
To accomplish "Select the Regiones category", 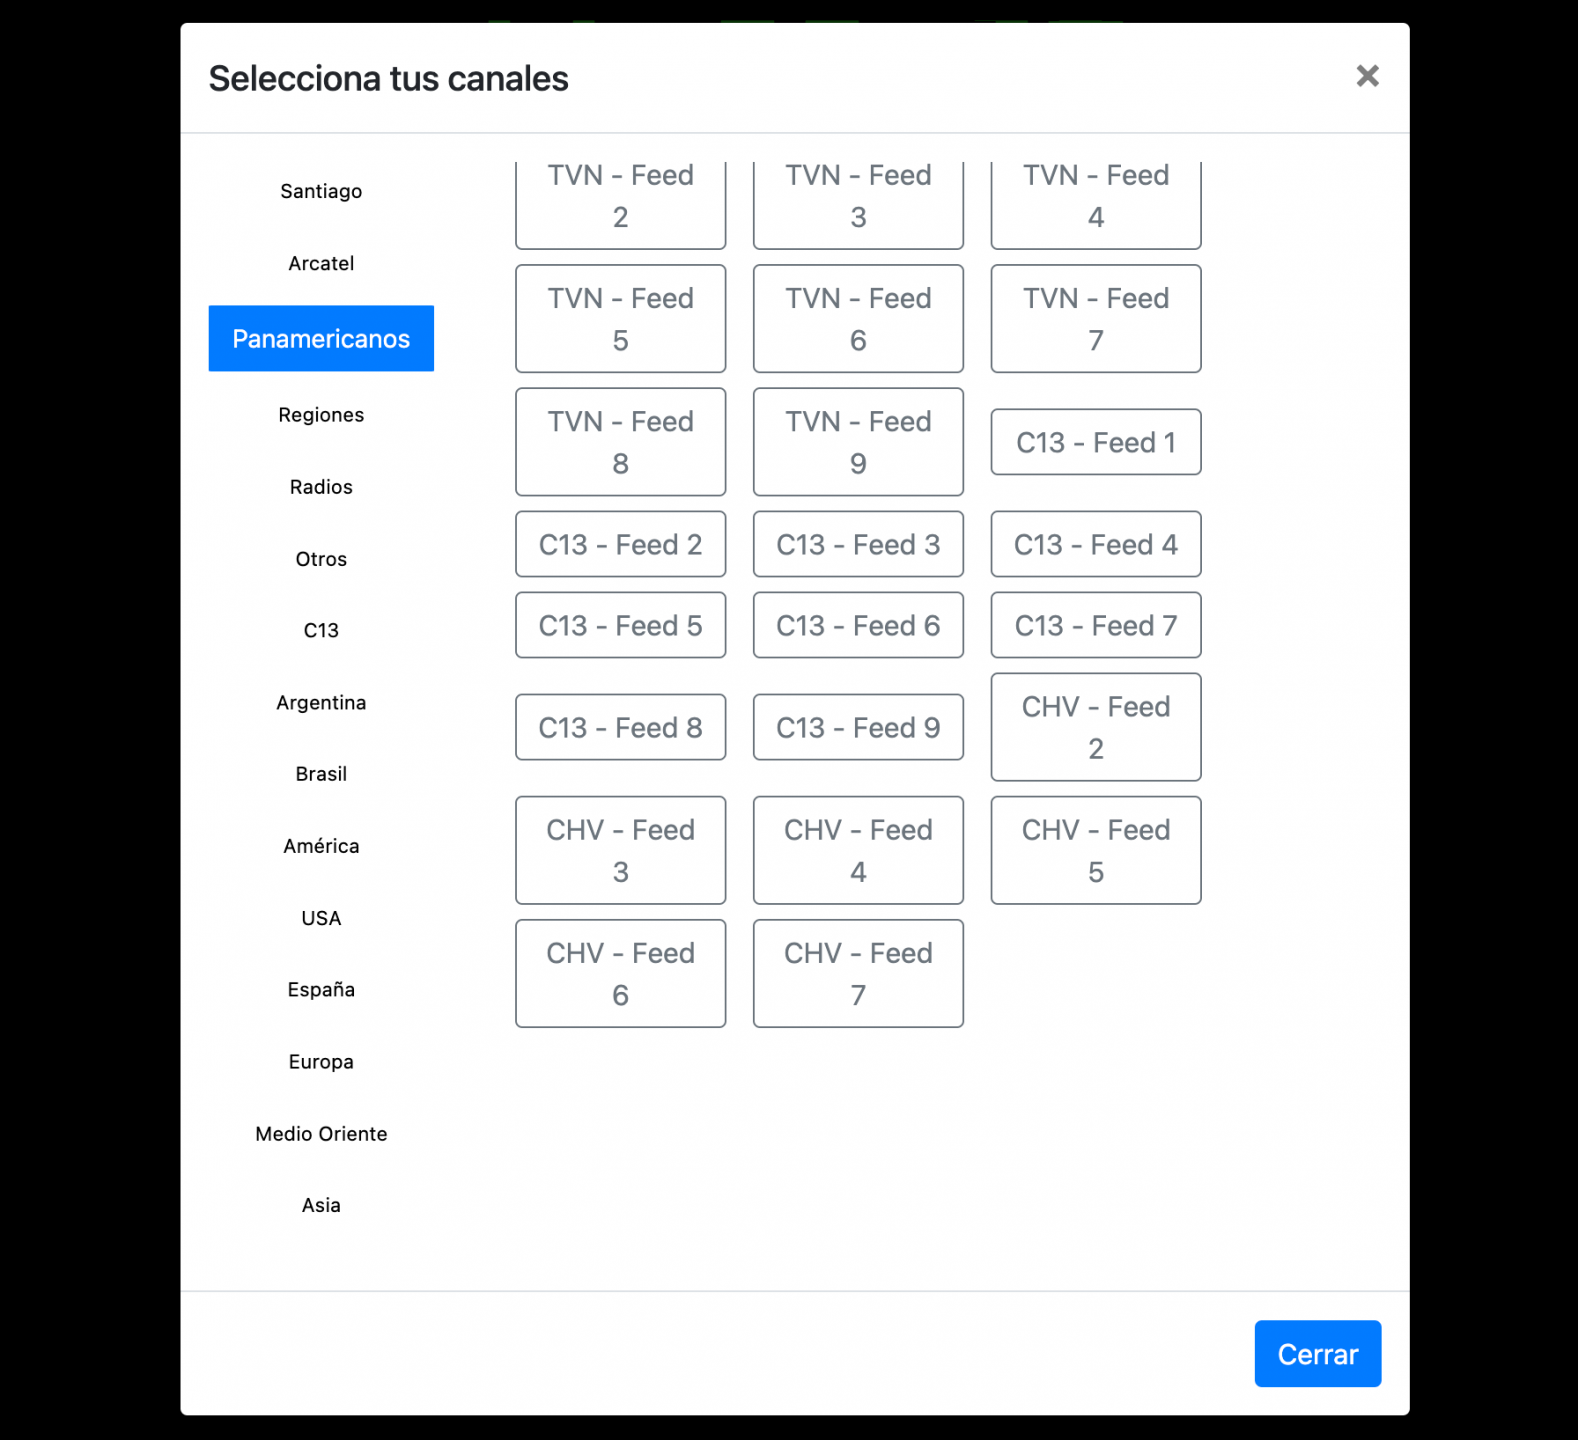I will pyautogui.click(x=321, y=415).
